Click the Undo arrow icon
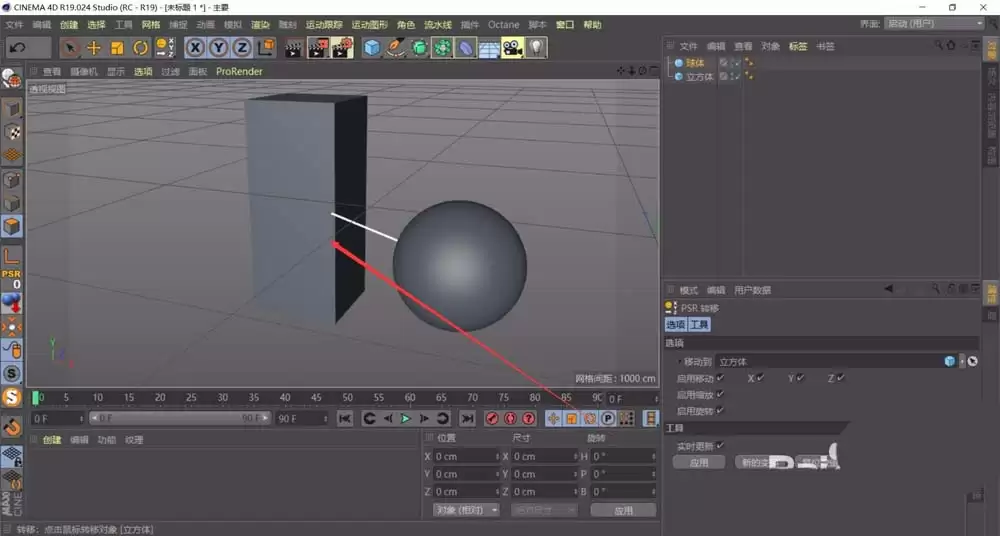The height and width of the screenshot is (536, 1000). pos(18,47)
